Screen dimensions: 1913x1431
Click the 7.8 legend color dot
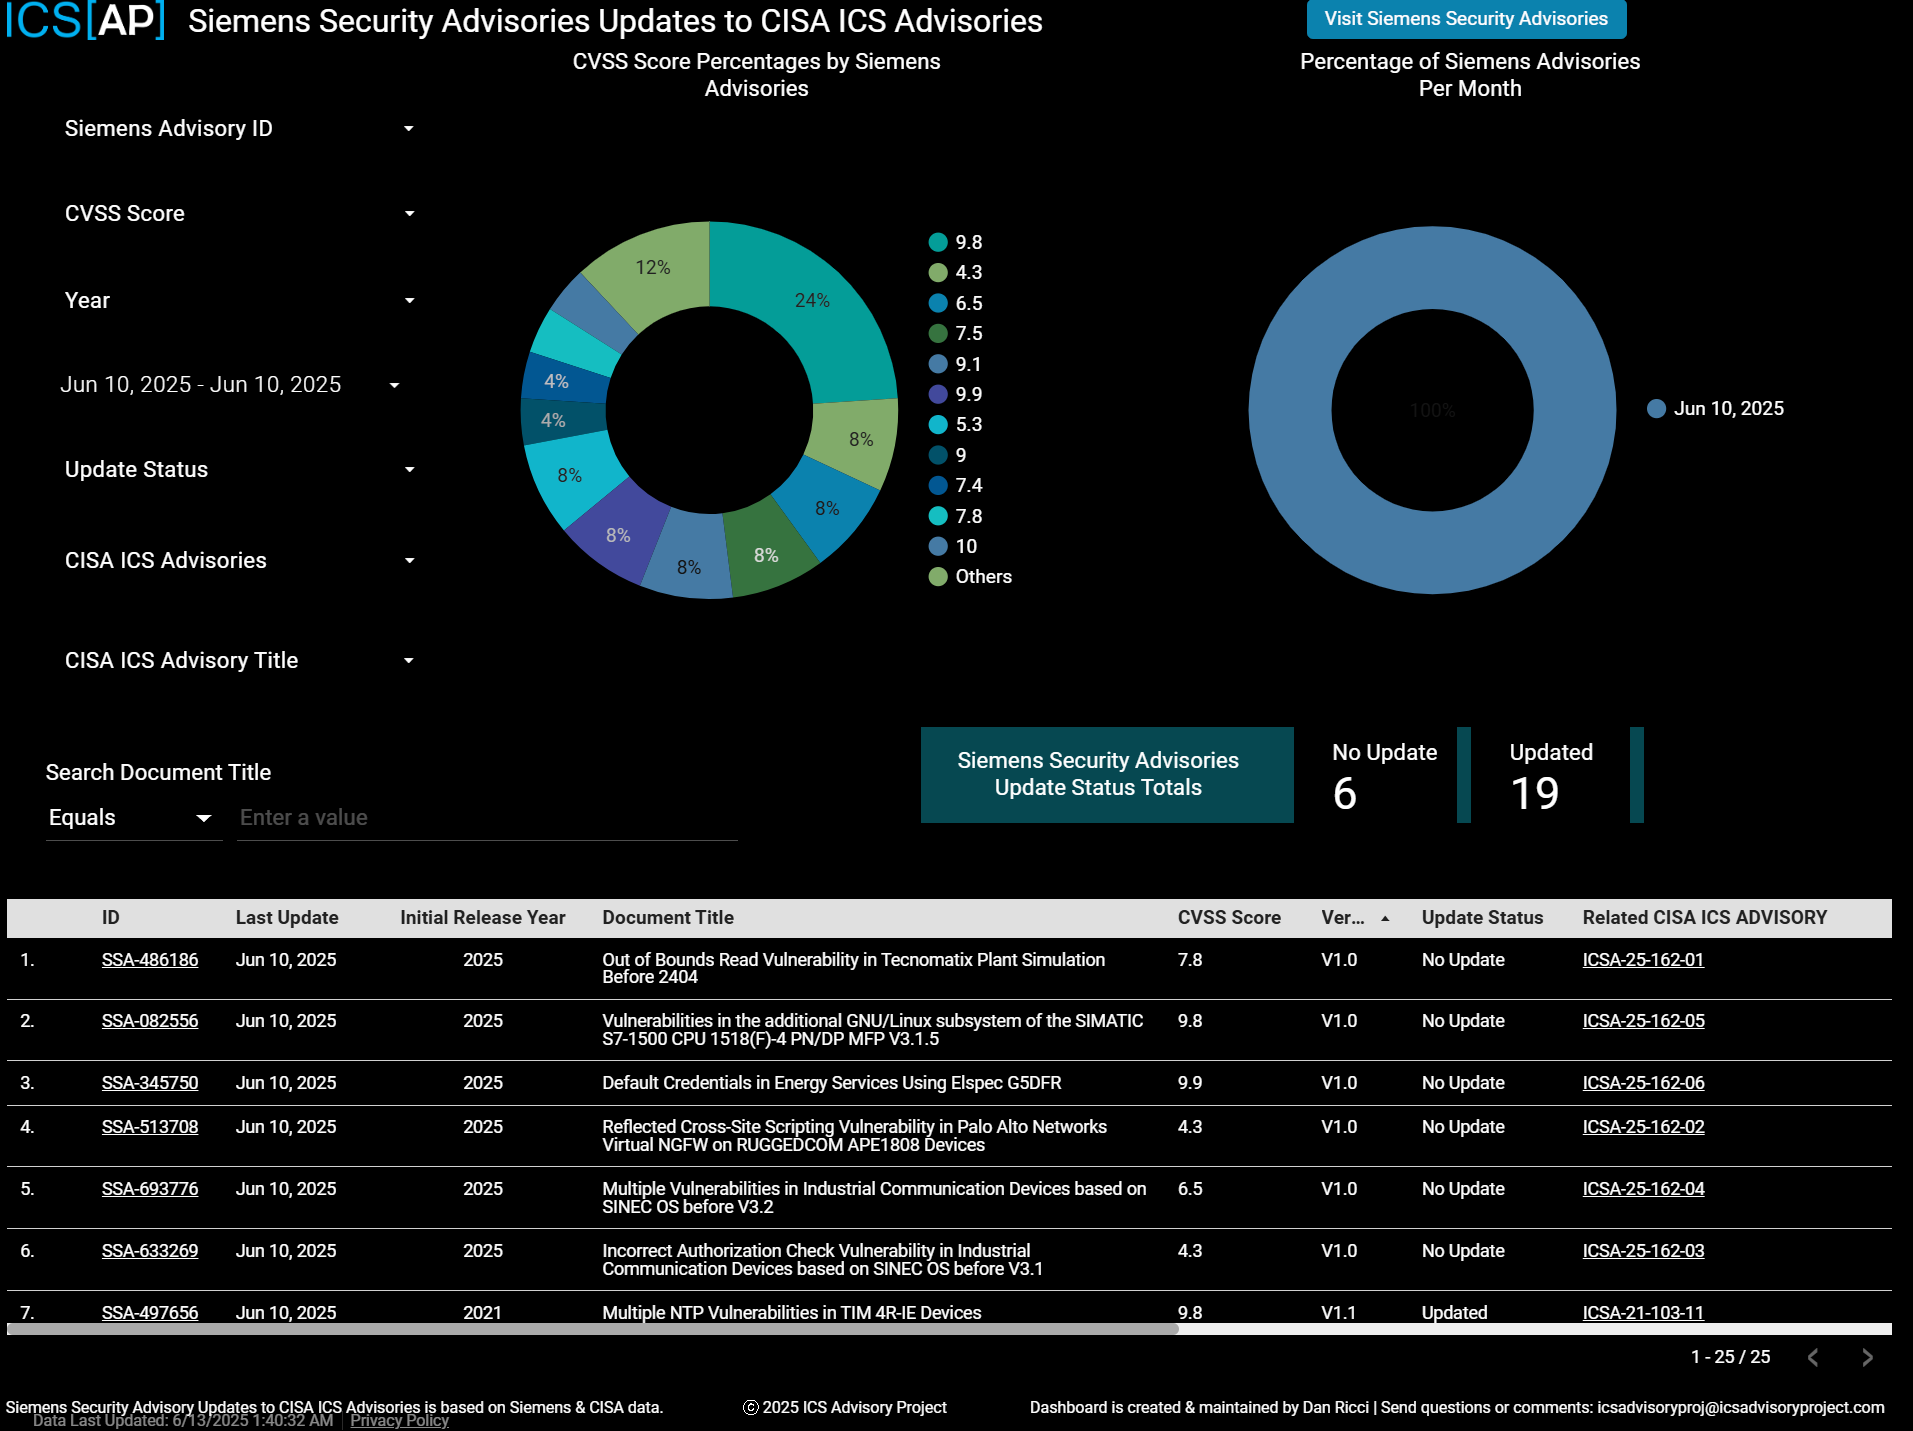click(938, 516)
